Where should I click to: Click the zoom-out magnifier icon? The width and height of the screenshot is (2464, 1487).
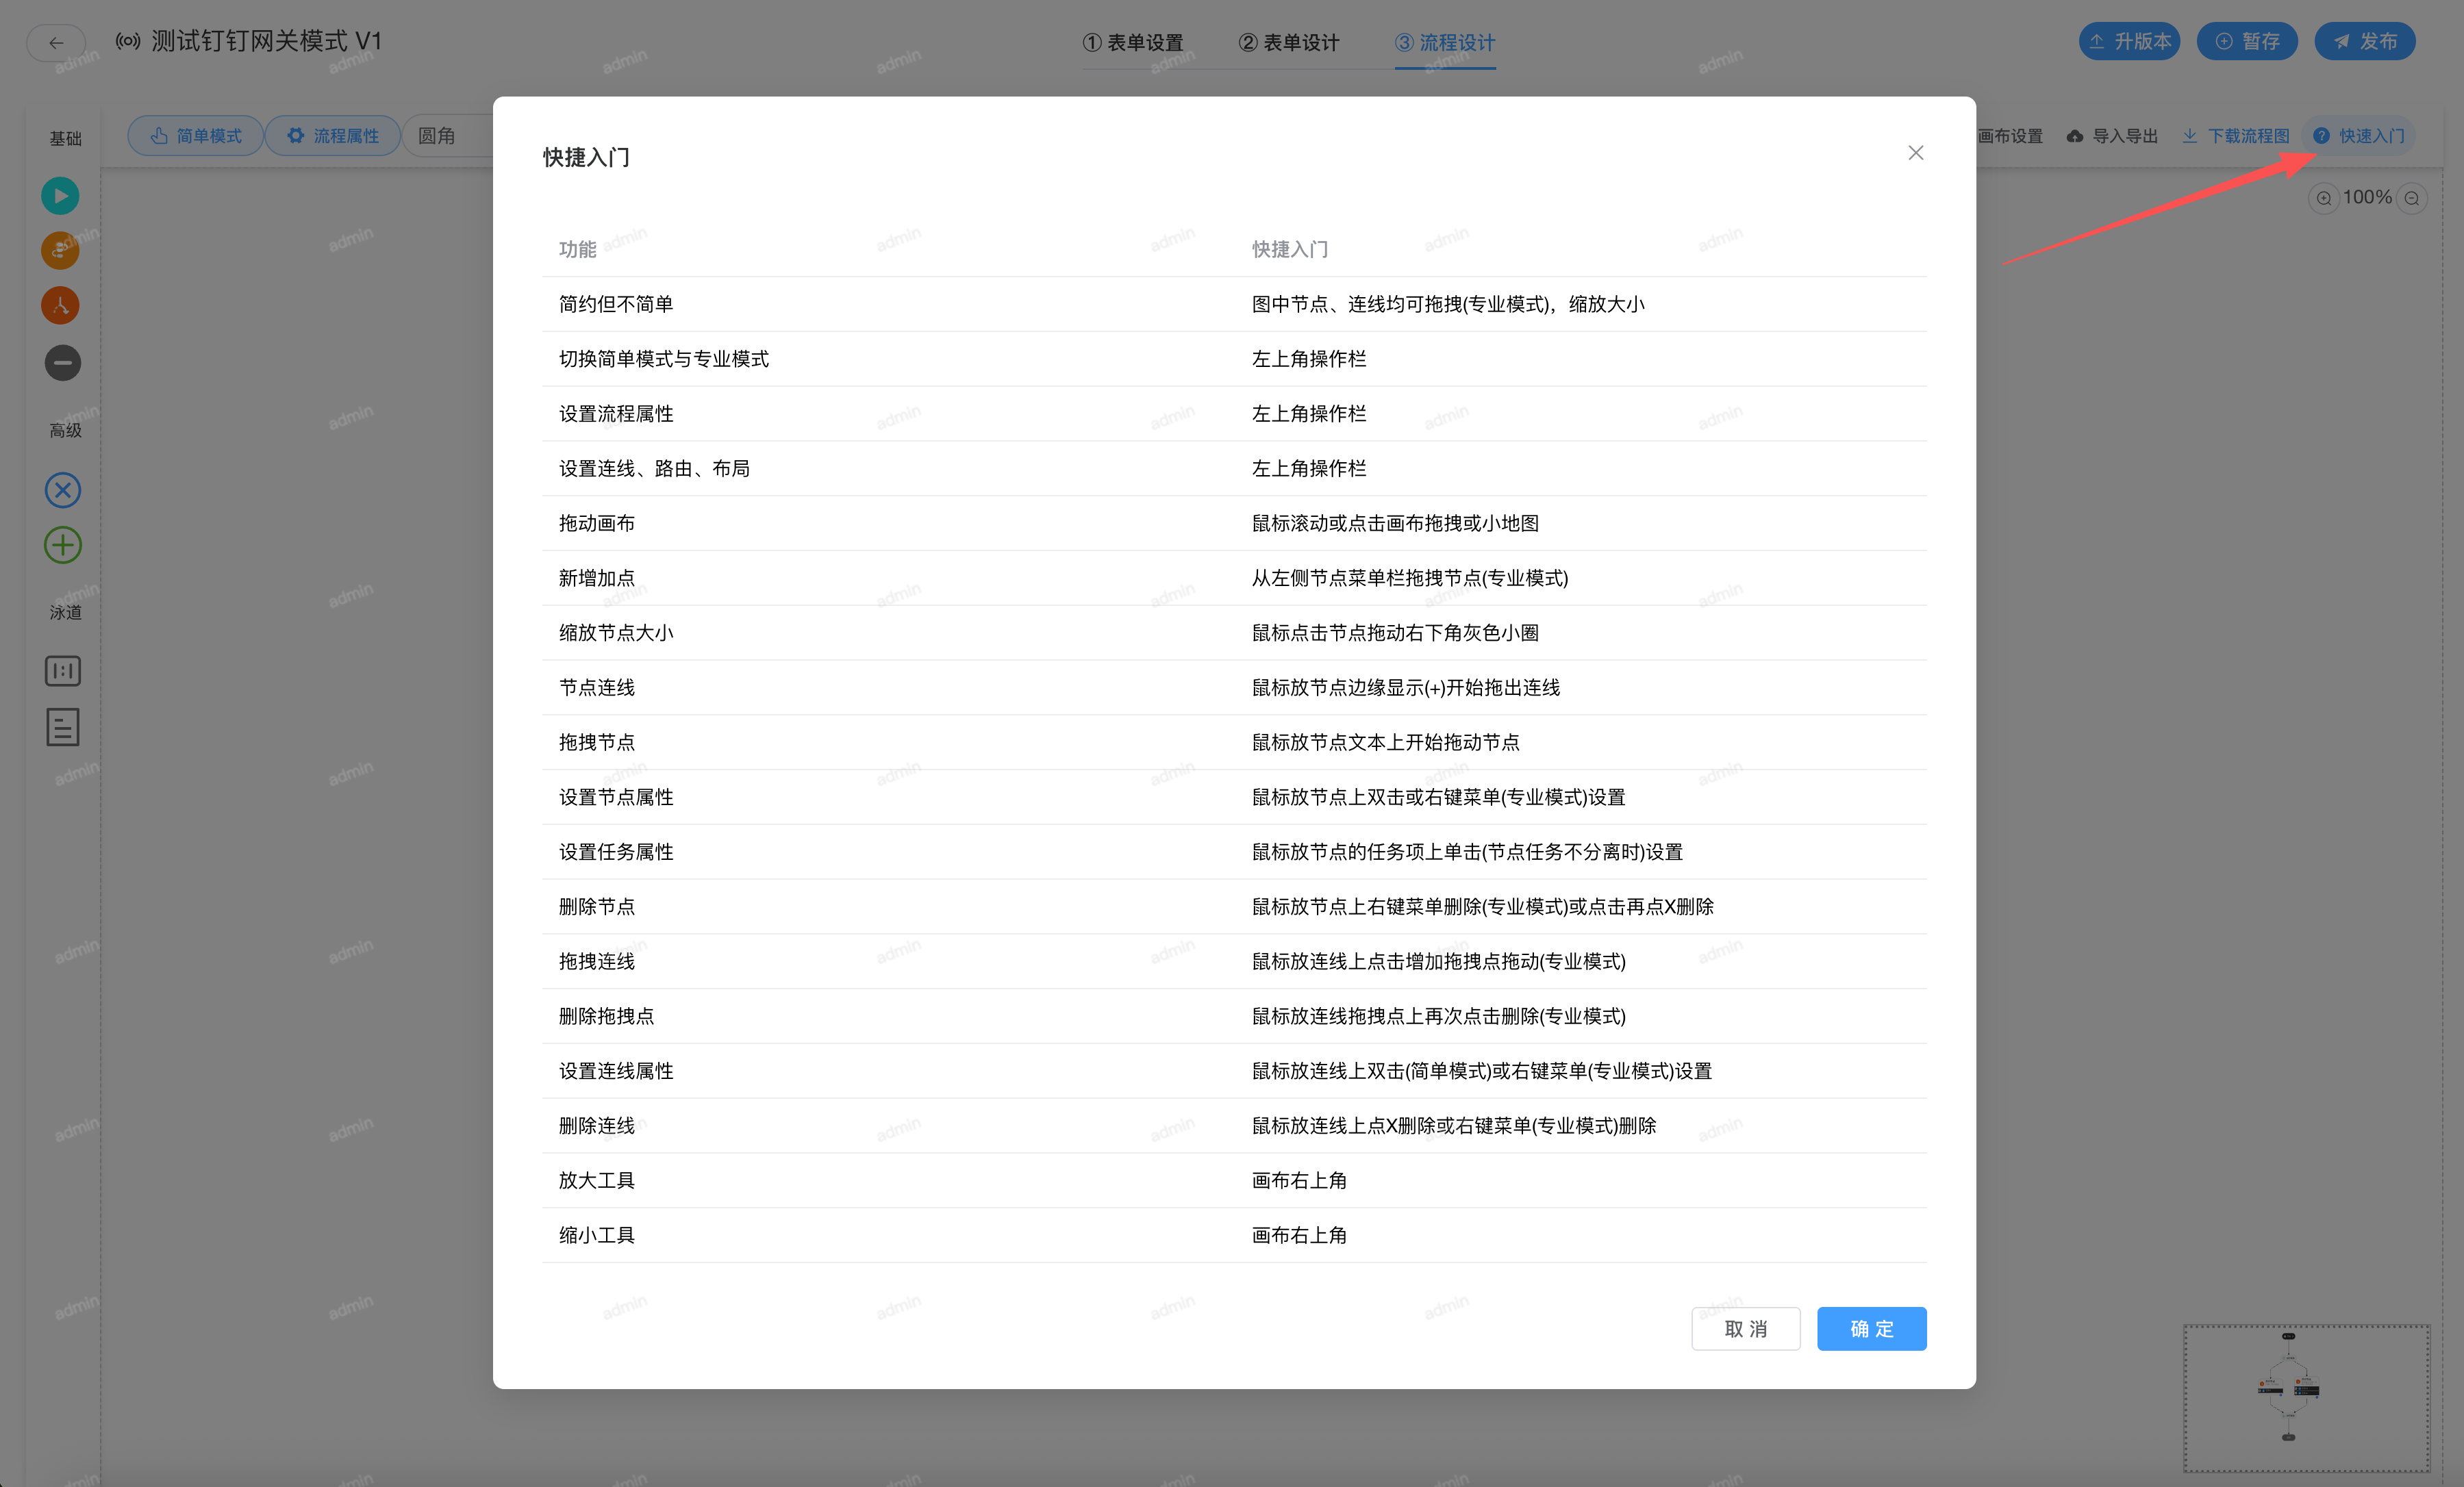click(x=2412, y=198)
